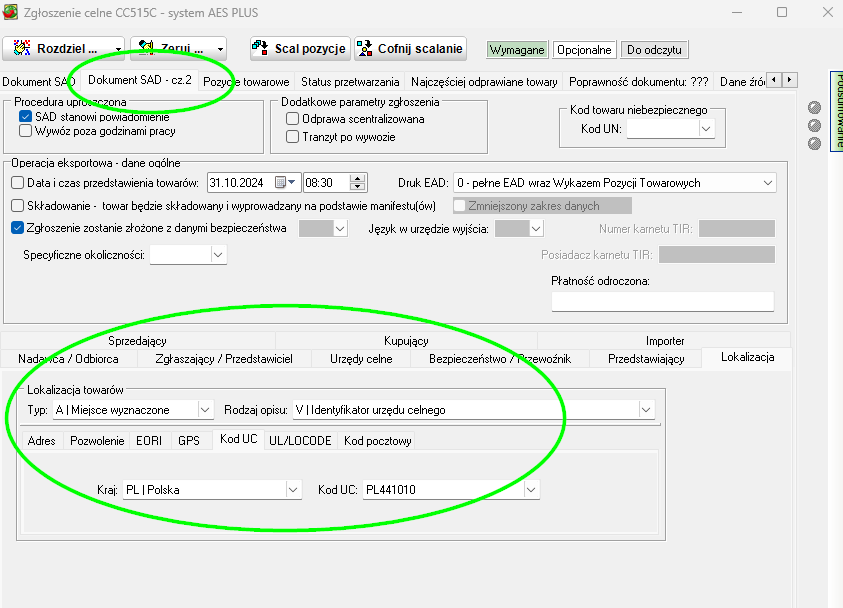843x608 pixels.
Task: Check Składowanie towar będzie składowany checkbox
Action: [x=18, y=205]
